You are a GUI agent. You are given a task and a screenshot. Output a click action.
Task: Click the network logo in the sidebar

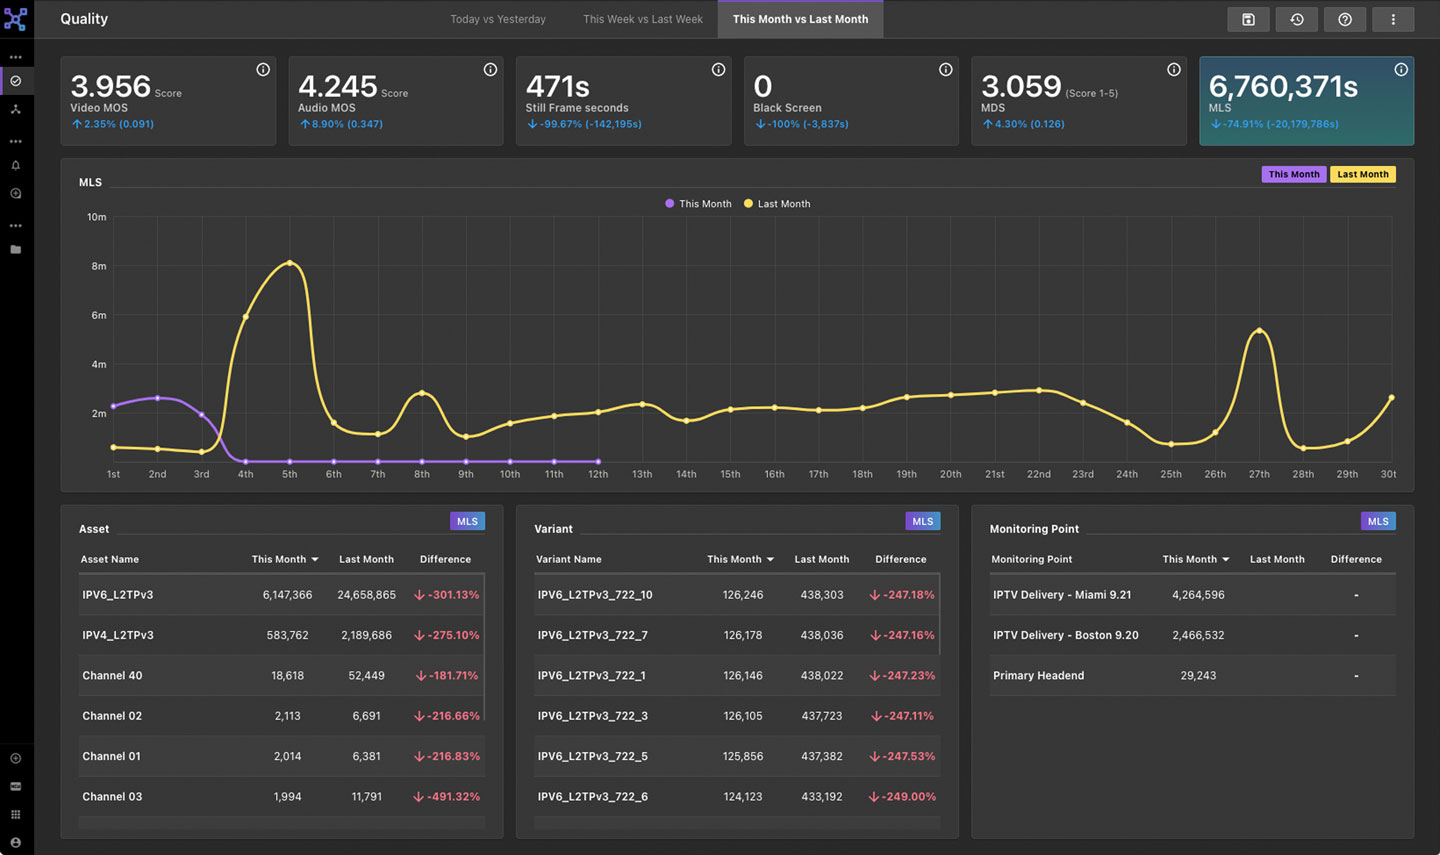point(15,18)
